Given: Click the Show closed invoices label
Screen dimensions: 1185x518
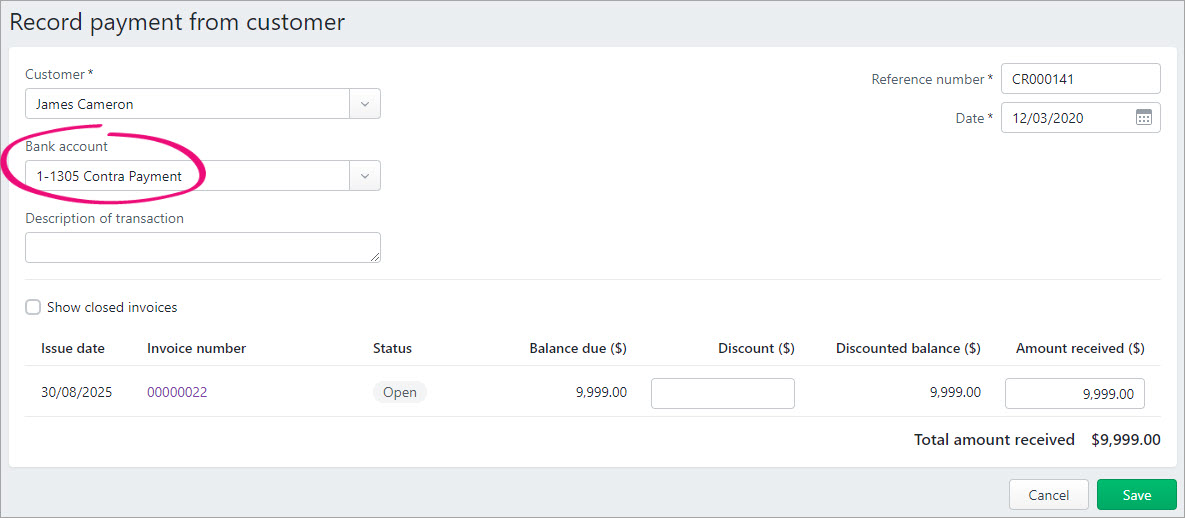Looking at the screenshot, I should 112,308.
